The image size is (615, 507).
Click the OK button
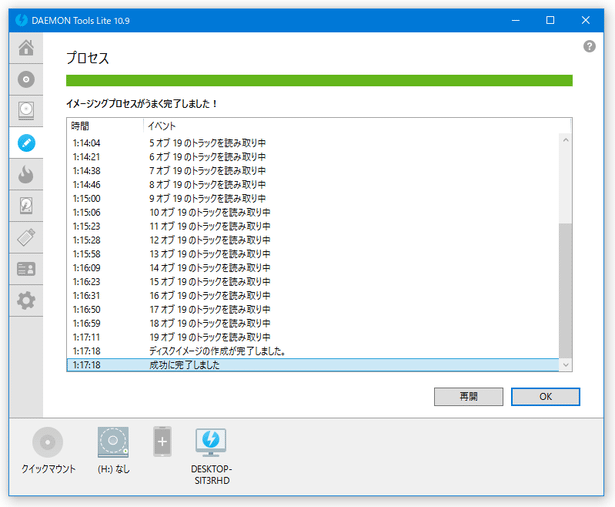(x=545, y=396)
